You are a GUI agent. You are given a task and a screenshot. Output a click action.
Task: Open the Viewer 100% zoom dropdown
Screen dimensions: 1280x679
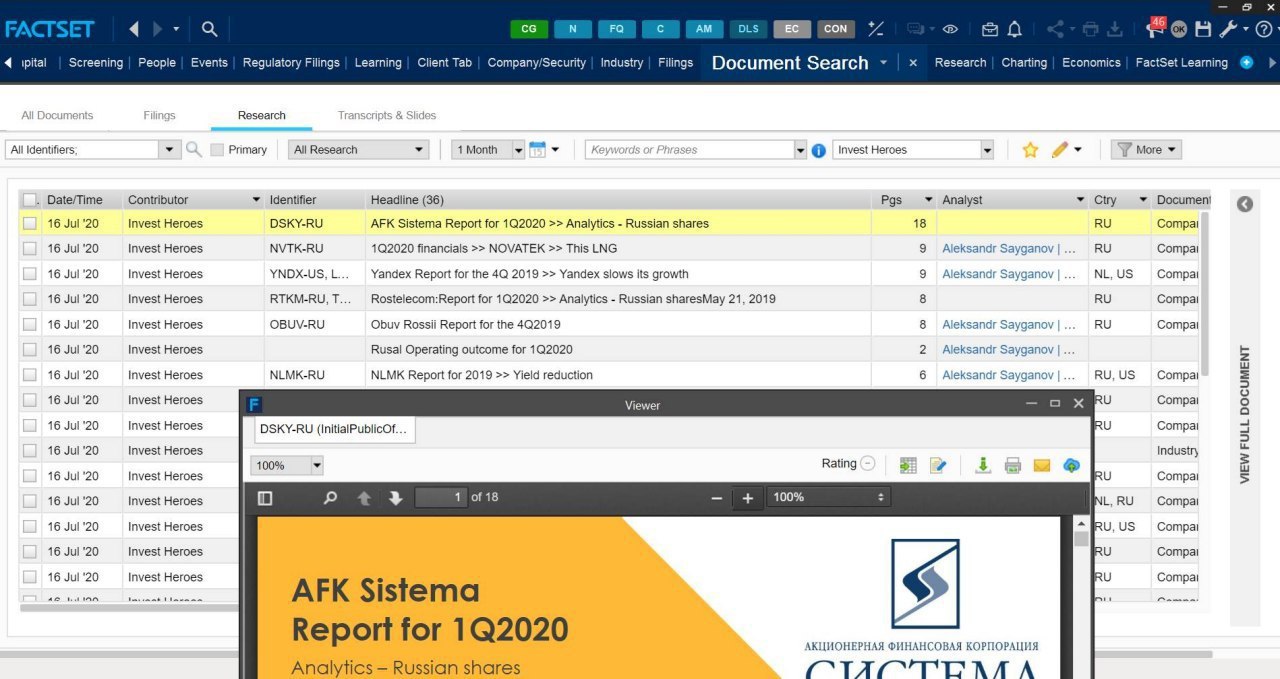[x=317, y=465]
